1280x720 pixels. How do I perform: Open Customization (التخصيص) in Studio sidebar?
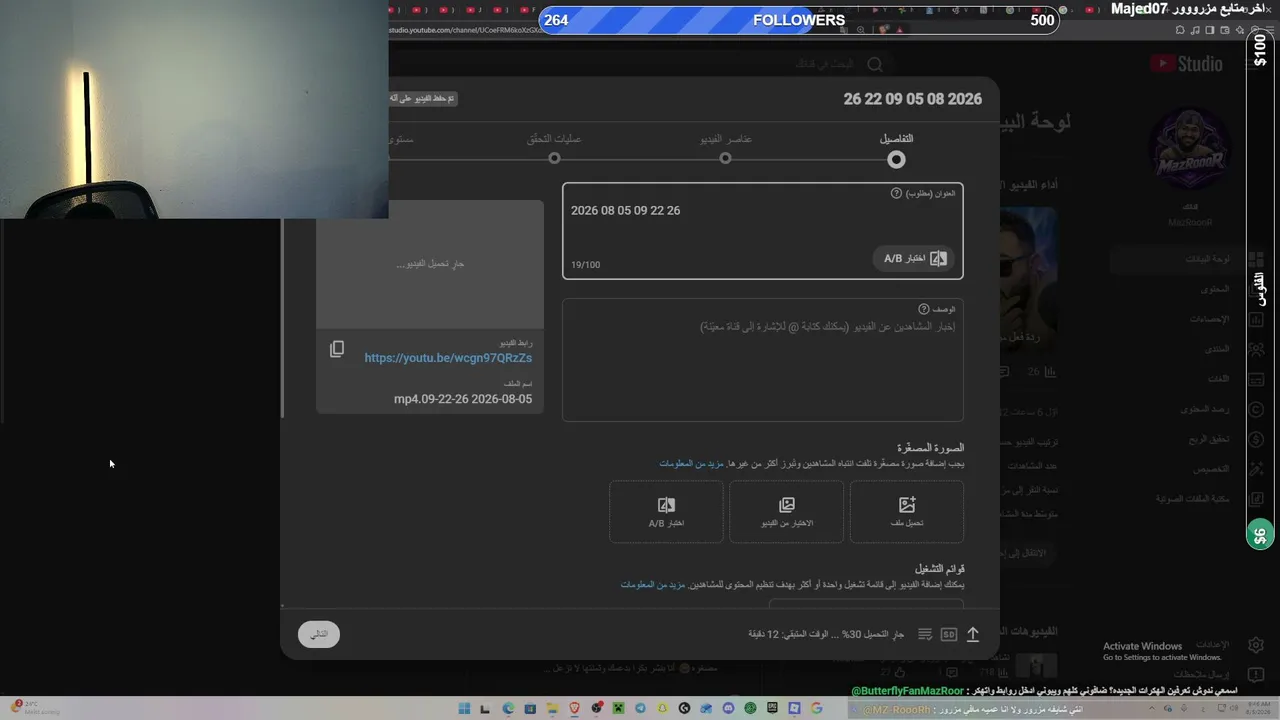click(1209, 469)
